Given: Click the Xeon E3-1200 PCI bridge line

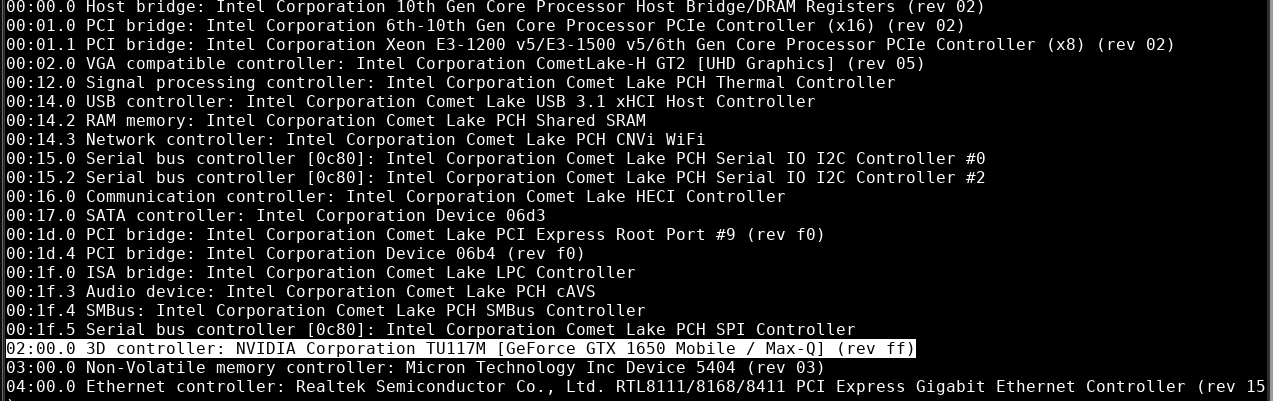Looking at the screenshot, I should [590, 45].
